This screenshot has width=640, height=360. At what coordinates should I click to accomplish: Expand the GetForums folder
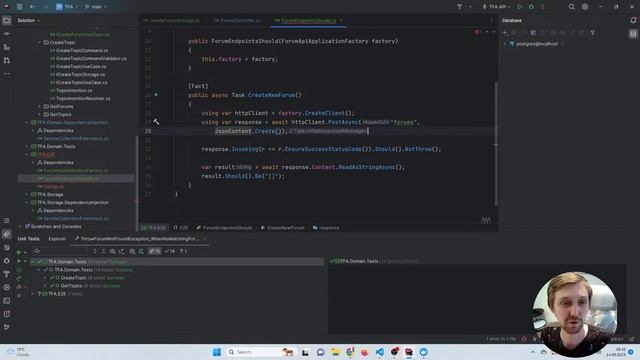[x=40, y=107]
